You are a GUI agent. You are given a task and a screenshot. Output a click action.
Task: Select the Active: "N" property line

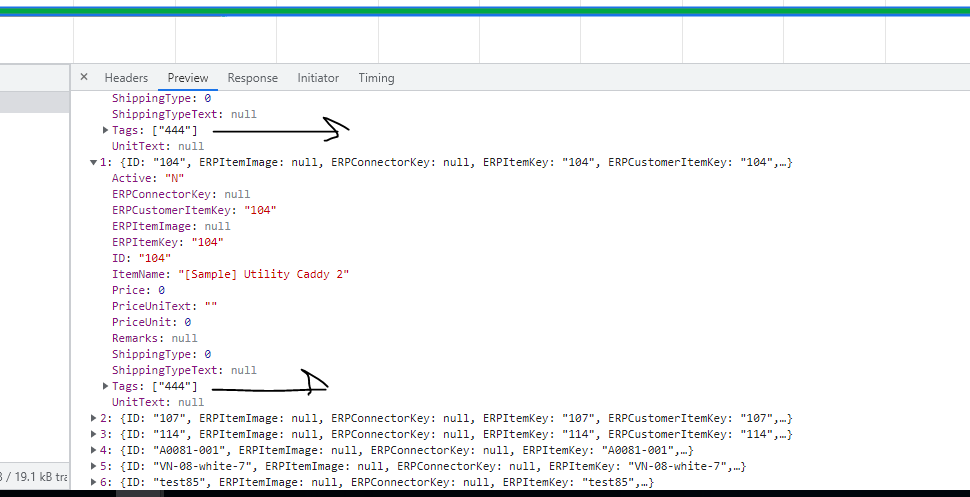click(141, 178)
